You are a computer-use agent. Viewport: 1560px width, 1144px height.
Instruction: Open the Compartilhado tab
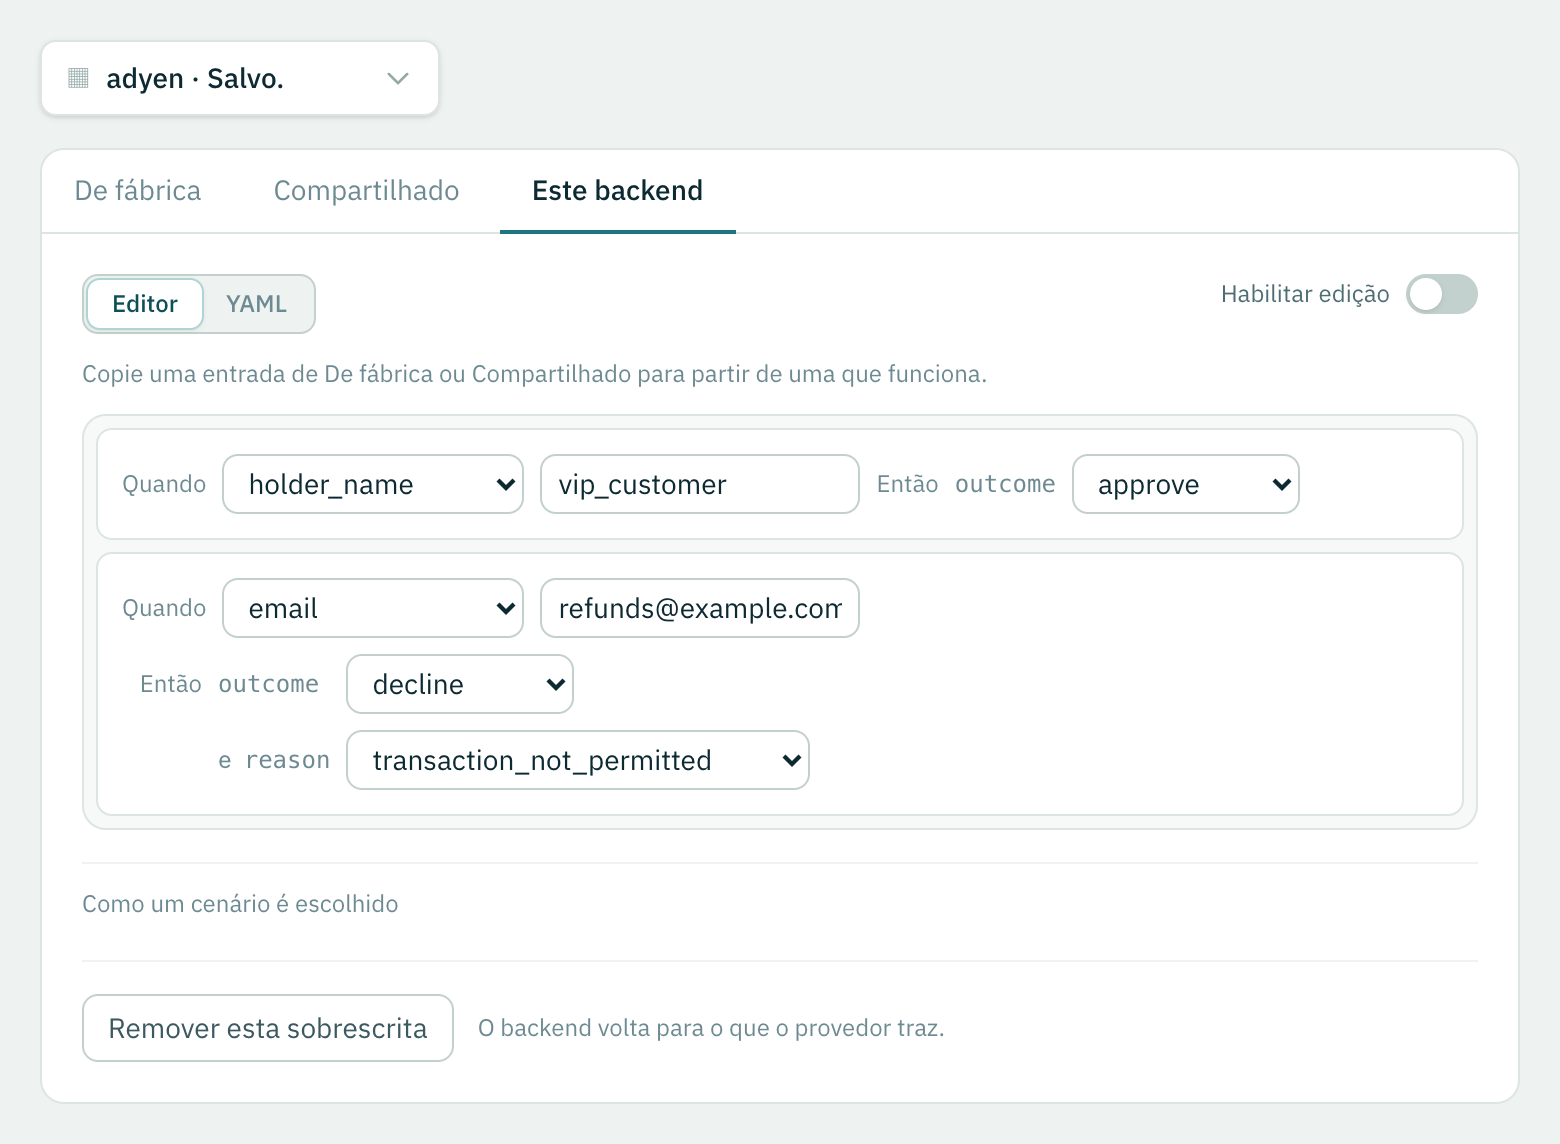[x=367, y=191]
